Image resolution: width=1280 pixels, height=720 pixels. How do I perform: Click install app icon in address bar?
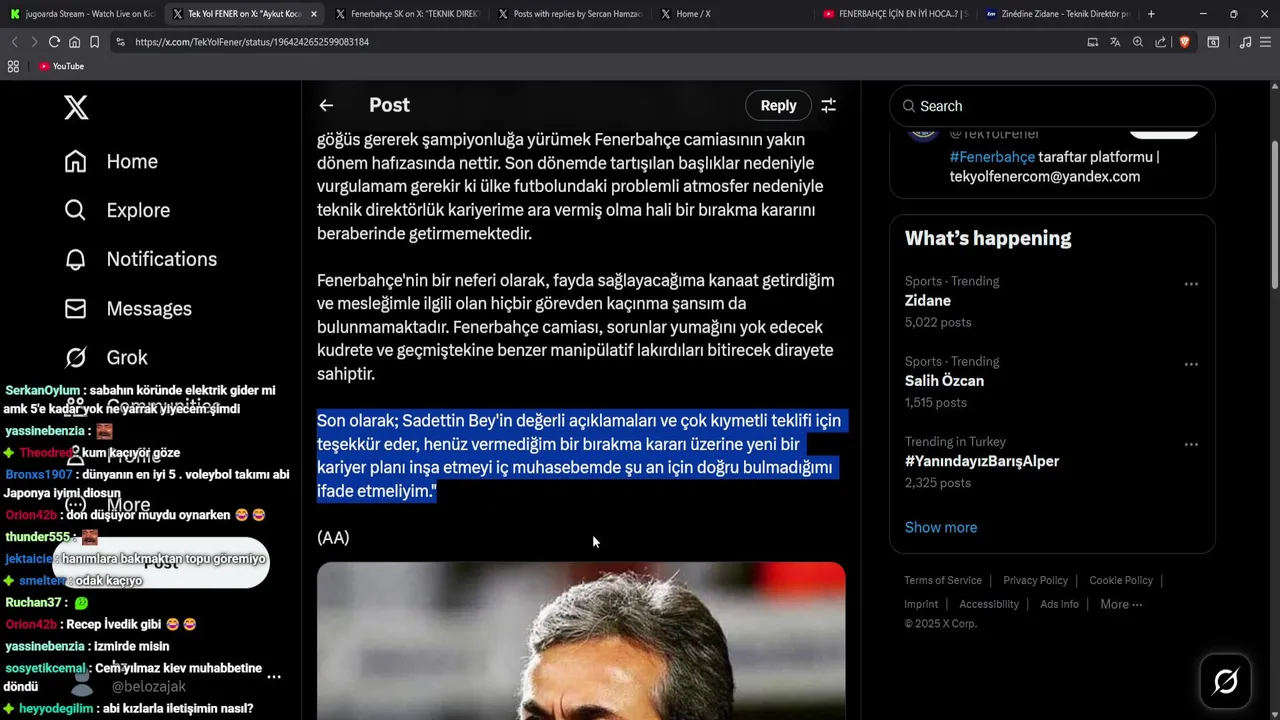(x=1092, y=42)
